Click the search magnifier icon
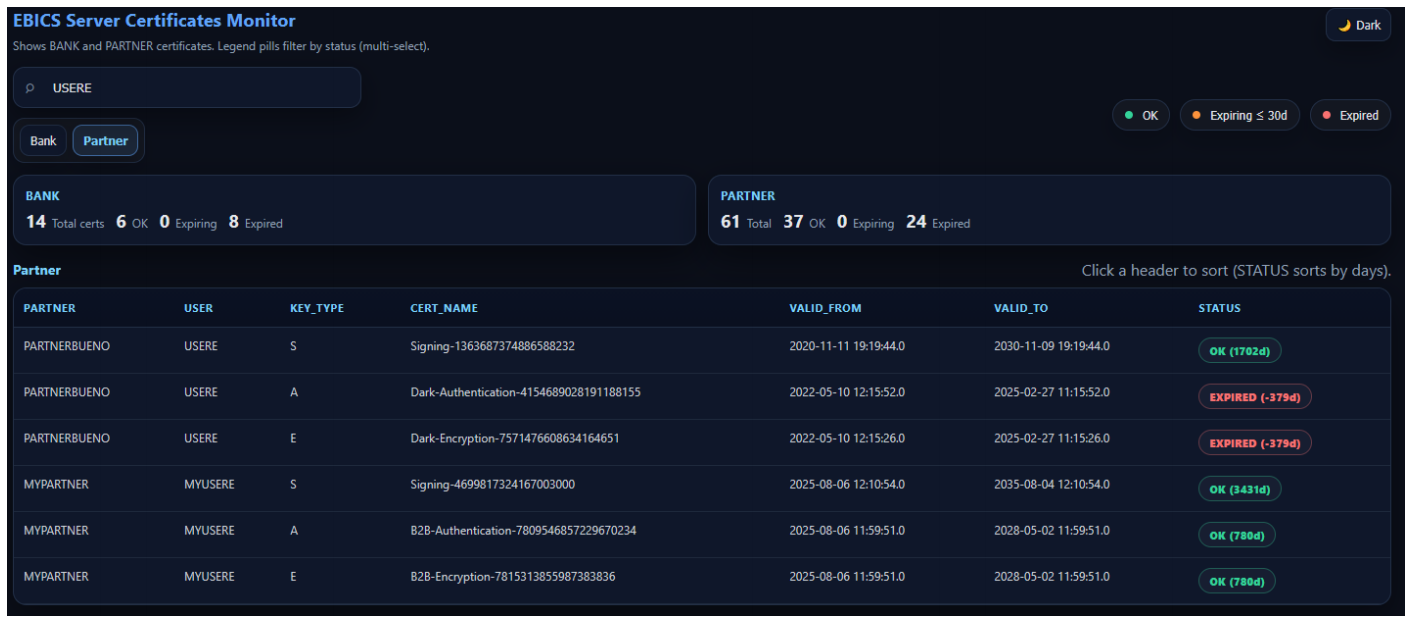Screen dimensions: 1408x625 30,88
